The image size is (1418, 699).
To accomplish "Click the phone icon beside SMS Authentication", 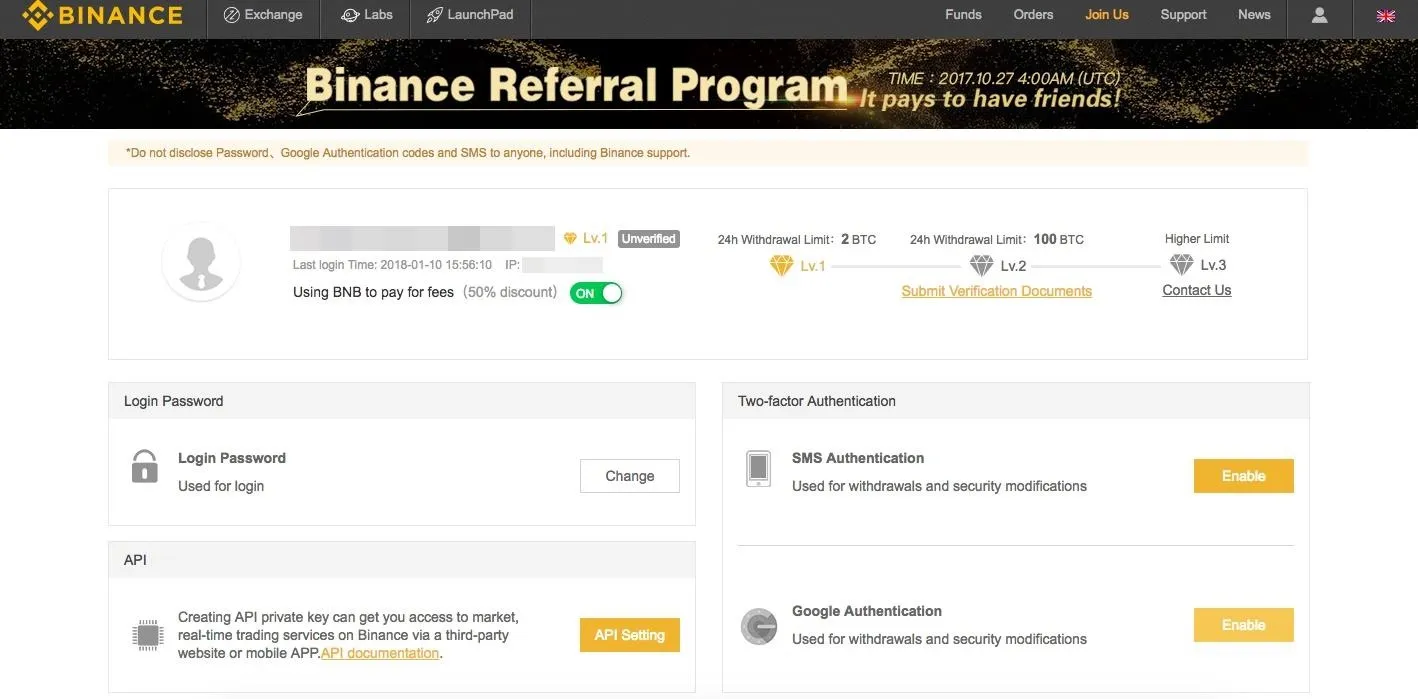I will [758, 469].
